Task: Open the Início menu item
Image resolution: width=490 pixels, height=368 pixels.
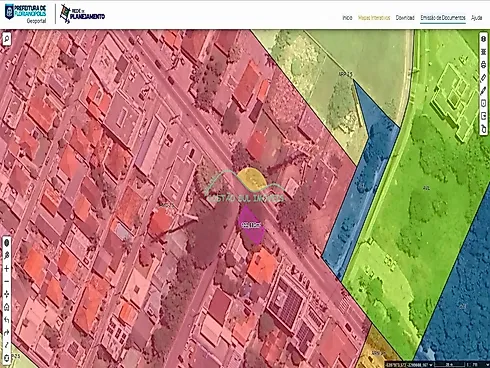Action: click(347, 18)
